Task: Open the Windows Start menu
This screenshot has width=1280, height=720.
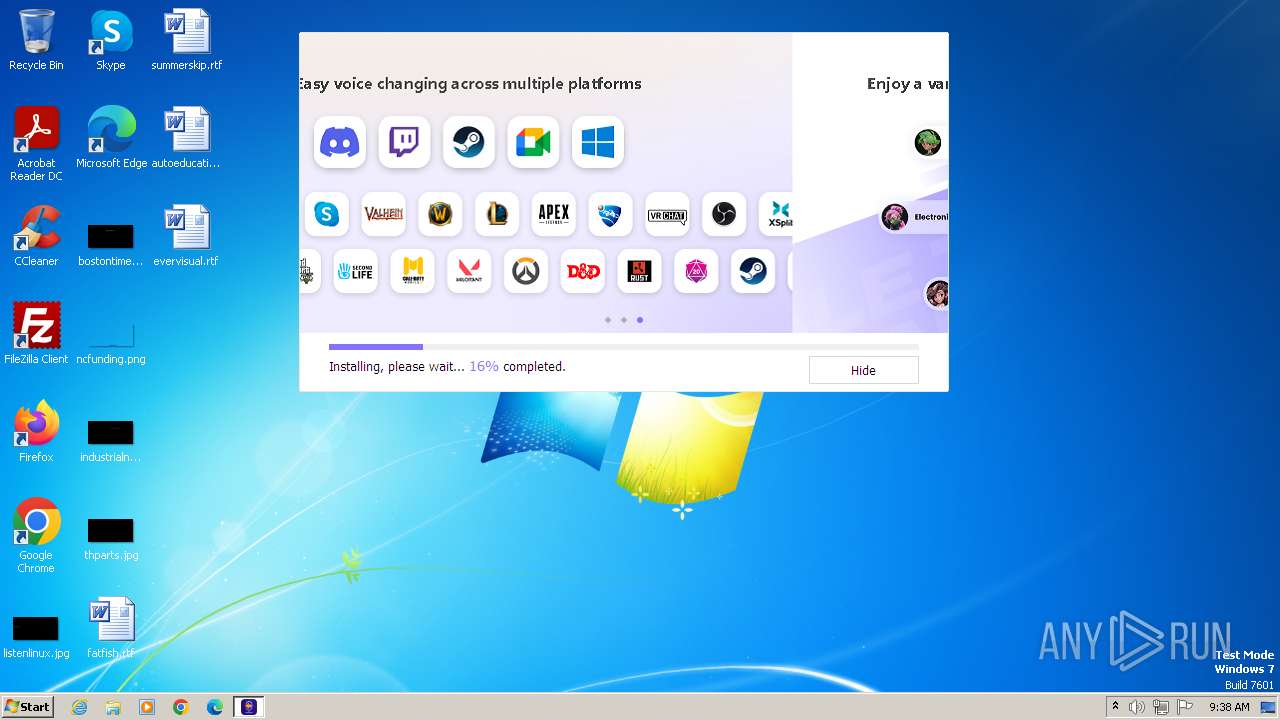Action: pos(27,707)
